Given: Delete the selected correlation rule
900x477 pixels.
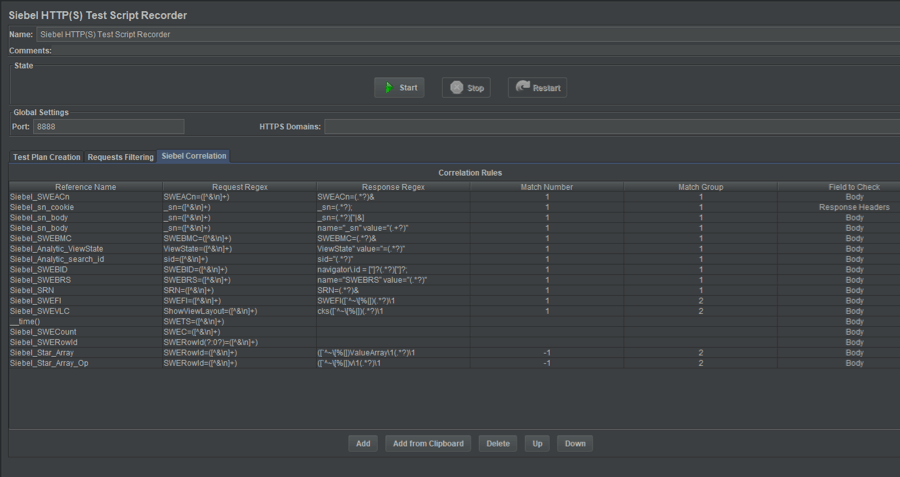Looking at the screenshot, I should point(498,443).
